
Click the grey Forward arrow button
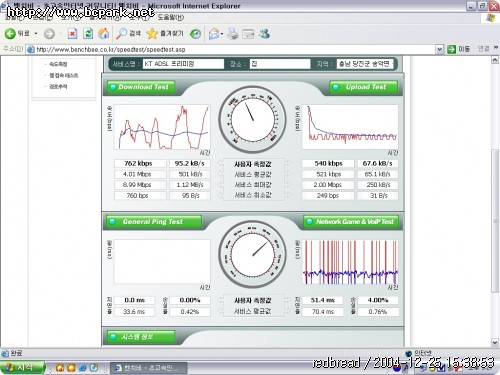click(49, 34)
